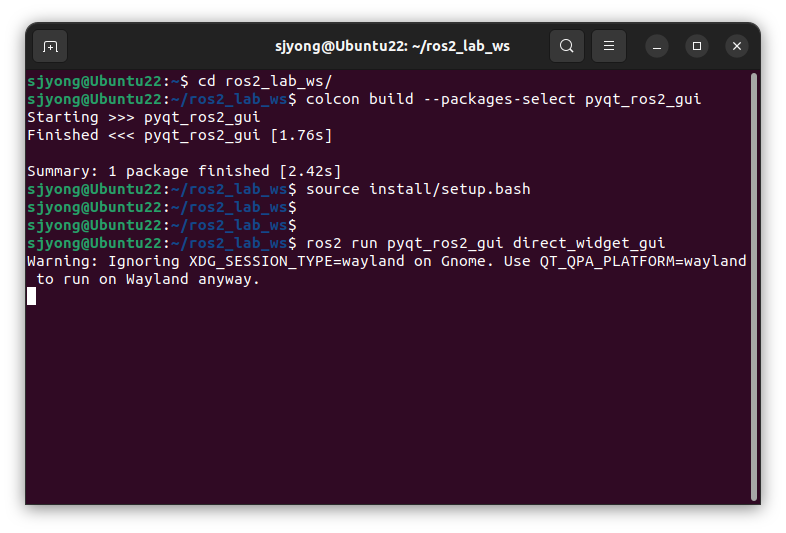Open the terminal search tool
Screen dimensions: 786x533
566,46
